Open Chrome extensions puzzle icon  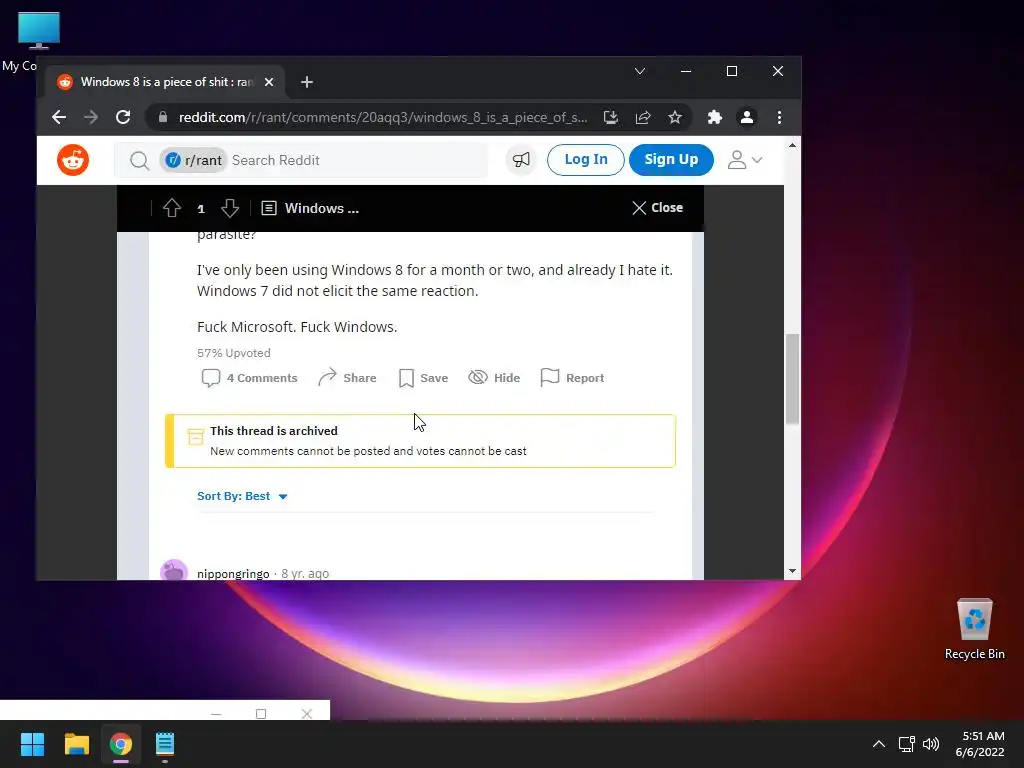(x=715, y=118)
